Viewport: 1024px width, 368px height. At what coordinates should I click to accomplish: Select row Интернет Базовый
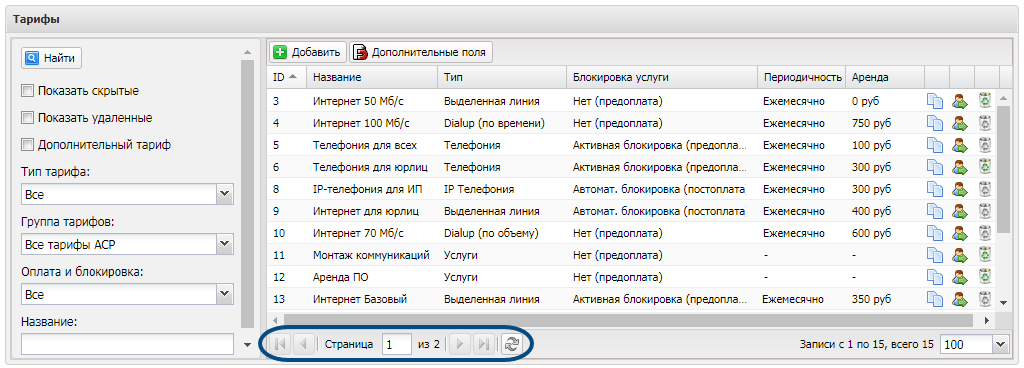click(x=630, y=299)
